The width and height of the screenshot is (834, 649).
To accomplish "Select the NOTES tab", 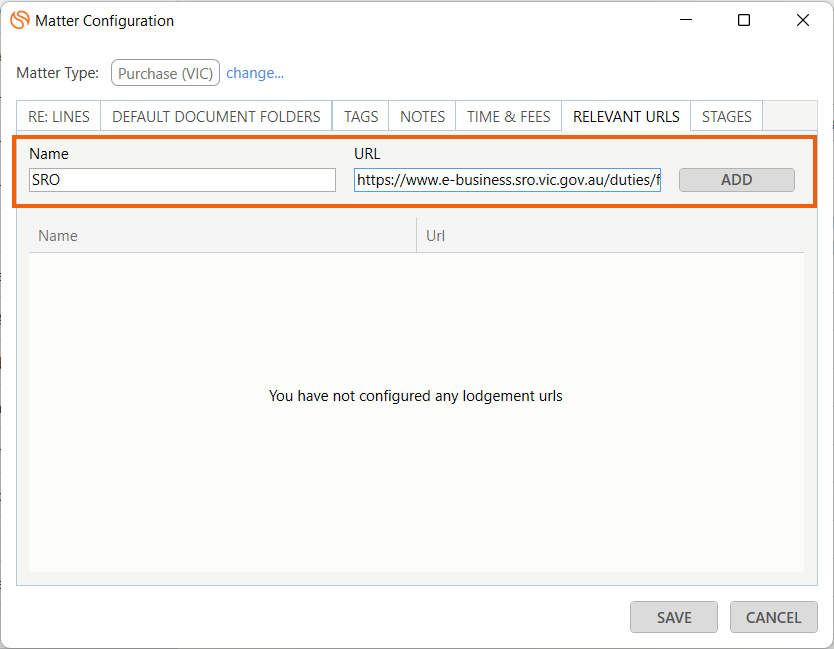I will [x=422, y=116].
